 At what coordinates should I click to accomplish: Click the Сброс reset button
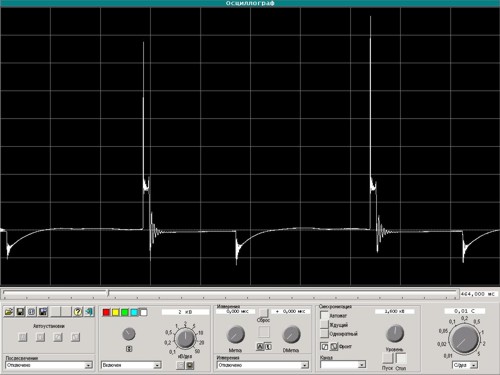pos(264,313)
